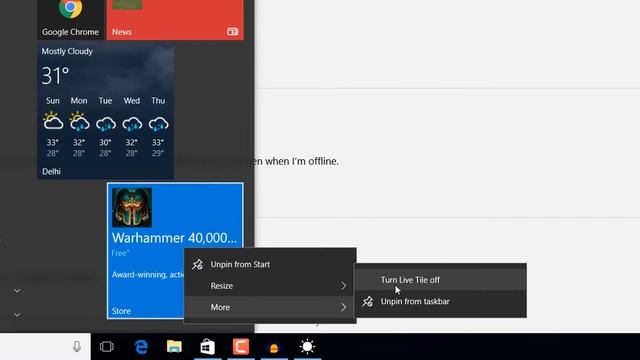Image resolution: width=640 pixels, height=360 pixels.
Task: Click the lower down-chevron on Start's left edge
Action: point(17,315)
